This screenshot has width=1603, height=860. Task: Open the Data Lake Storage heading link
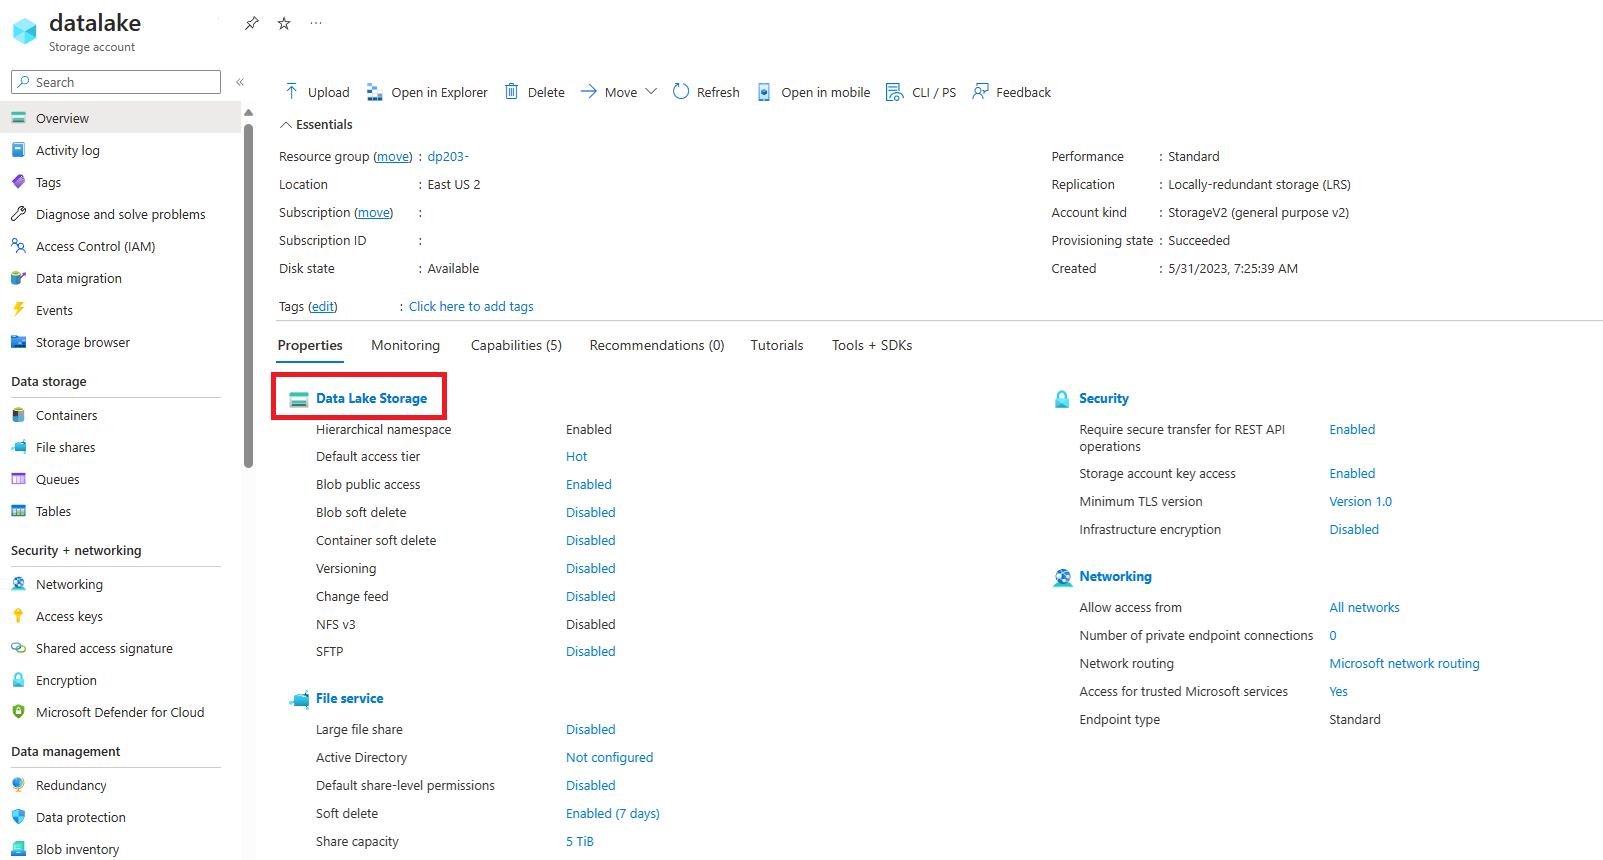(371, 398)
